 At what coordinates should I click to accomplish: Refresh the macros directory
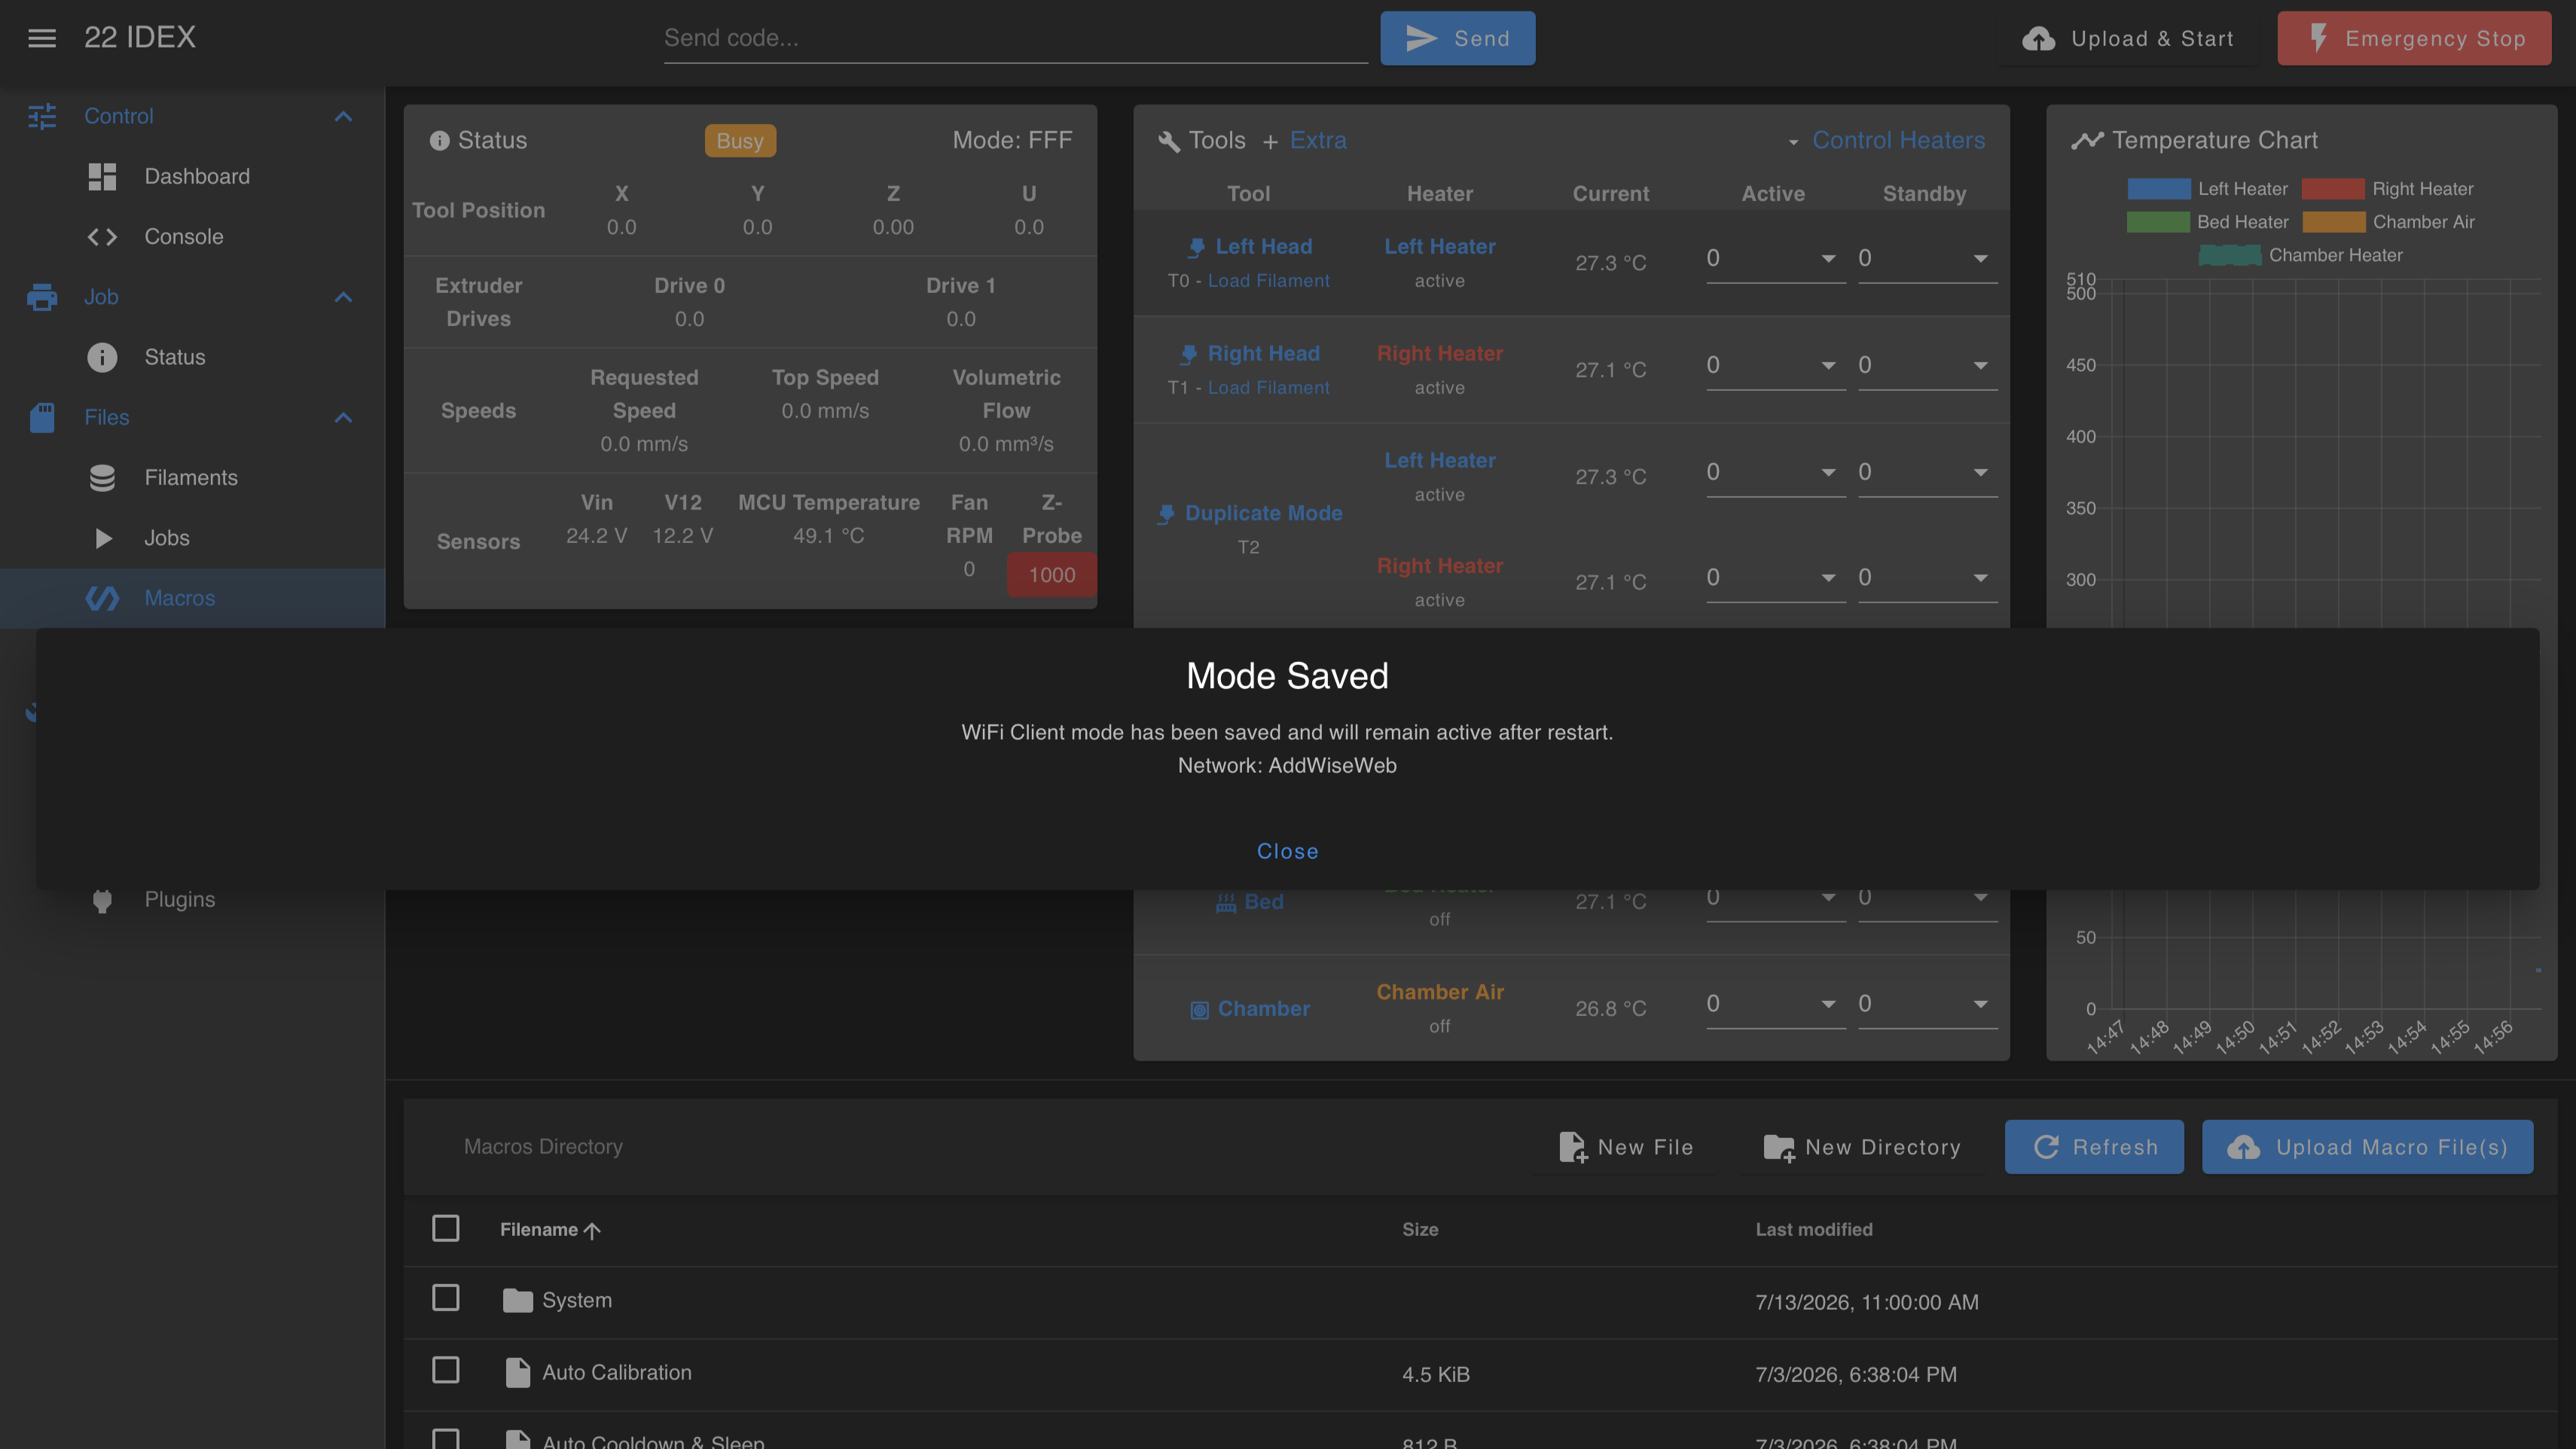(x=2094, y=1147)
